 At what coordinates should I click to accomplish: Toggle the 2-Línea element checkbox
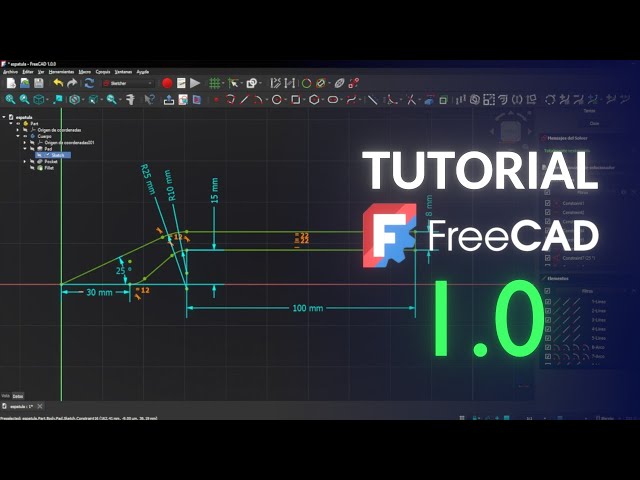pyautogui.click(x=548, y=311)
